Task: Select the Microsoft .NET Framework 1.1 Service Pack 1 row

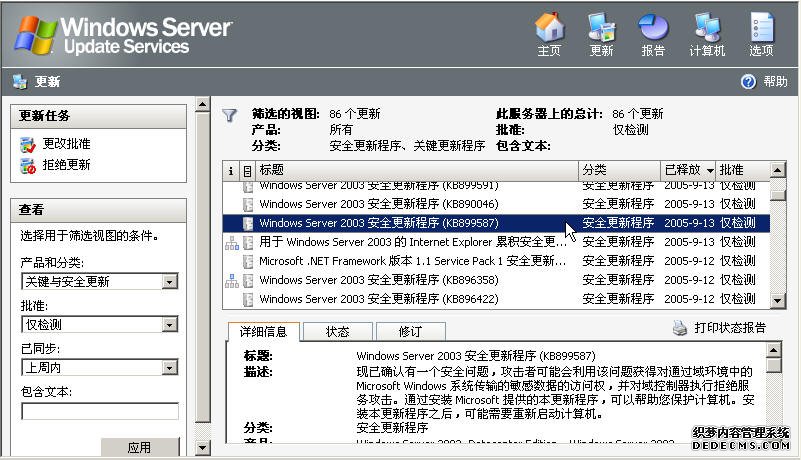Action: point(497,261)
